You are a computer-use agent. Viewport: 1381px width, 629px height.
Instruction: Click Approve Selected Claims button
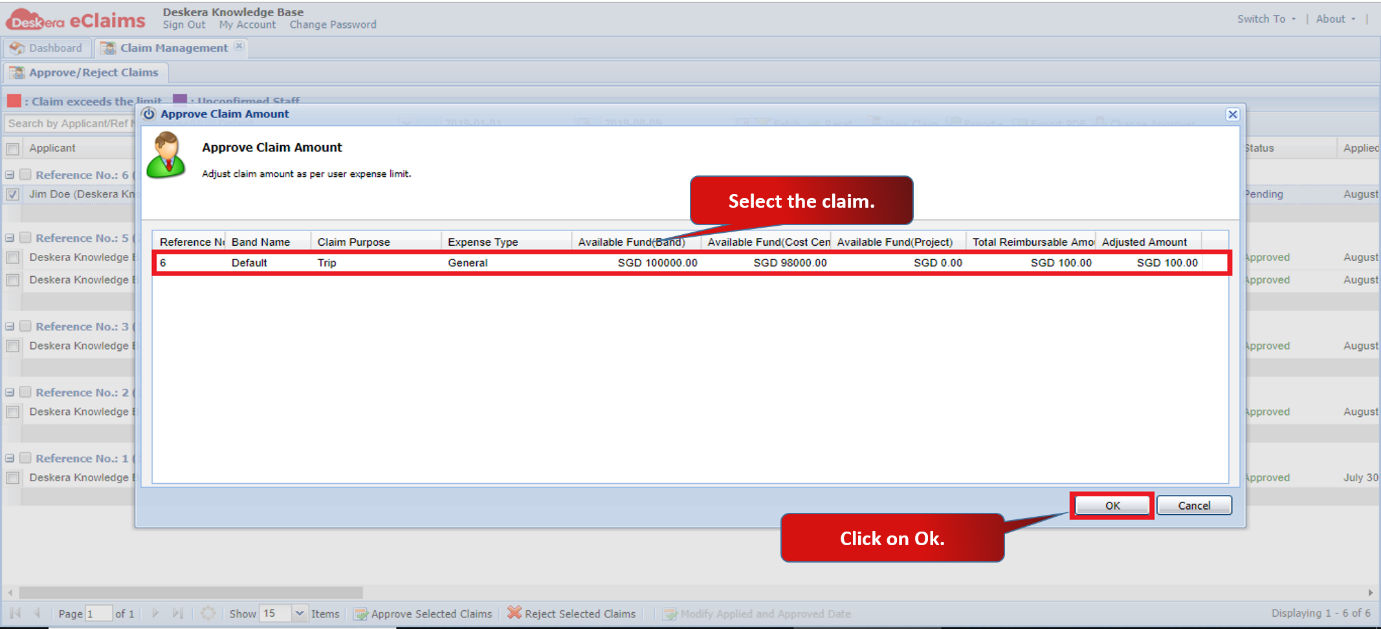pyautogui.click(x=422, y=614)
